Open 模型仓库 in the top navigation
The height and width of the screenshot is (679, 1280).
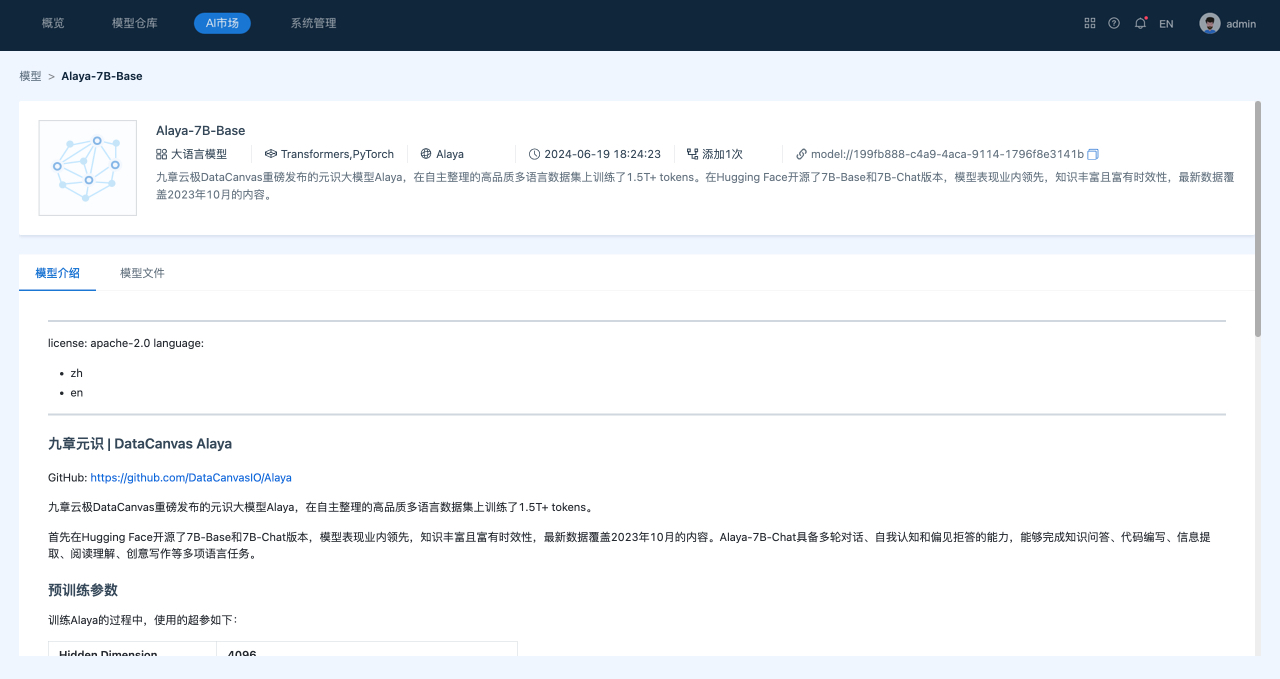pyautogui.click(x=134, y=23)
